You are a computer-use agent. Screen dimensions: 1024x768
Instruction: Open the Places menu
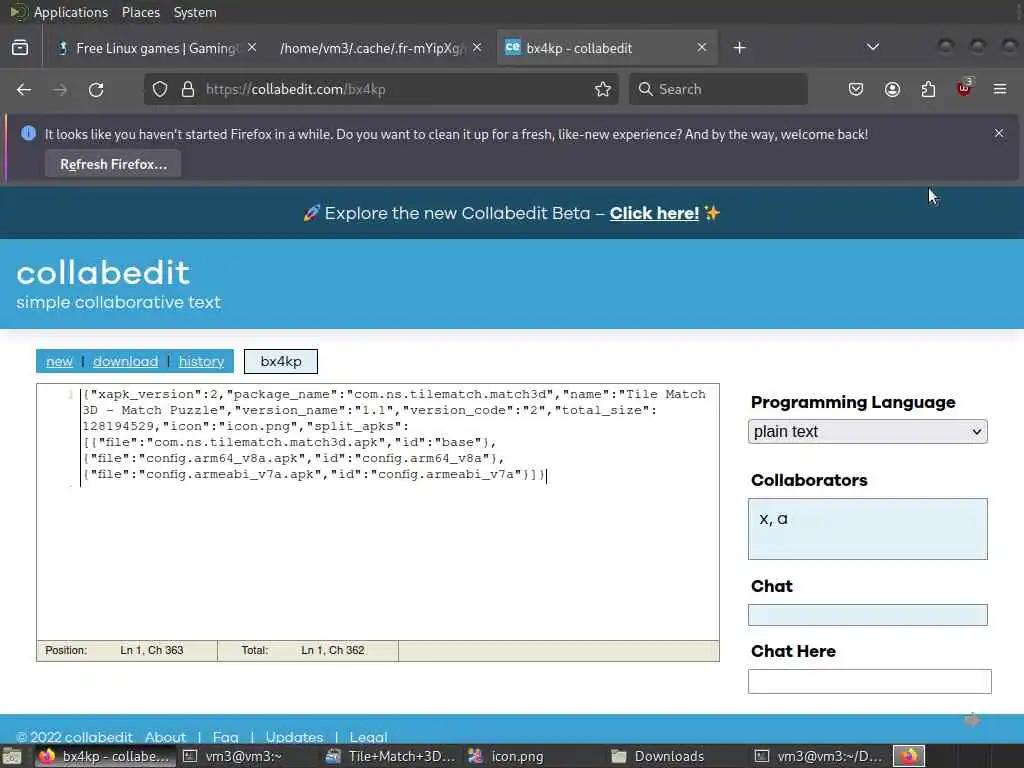pos(140,12)
